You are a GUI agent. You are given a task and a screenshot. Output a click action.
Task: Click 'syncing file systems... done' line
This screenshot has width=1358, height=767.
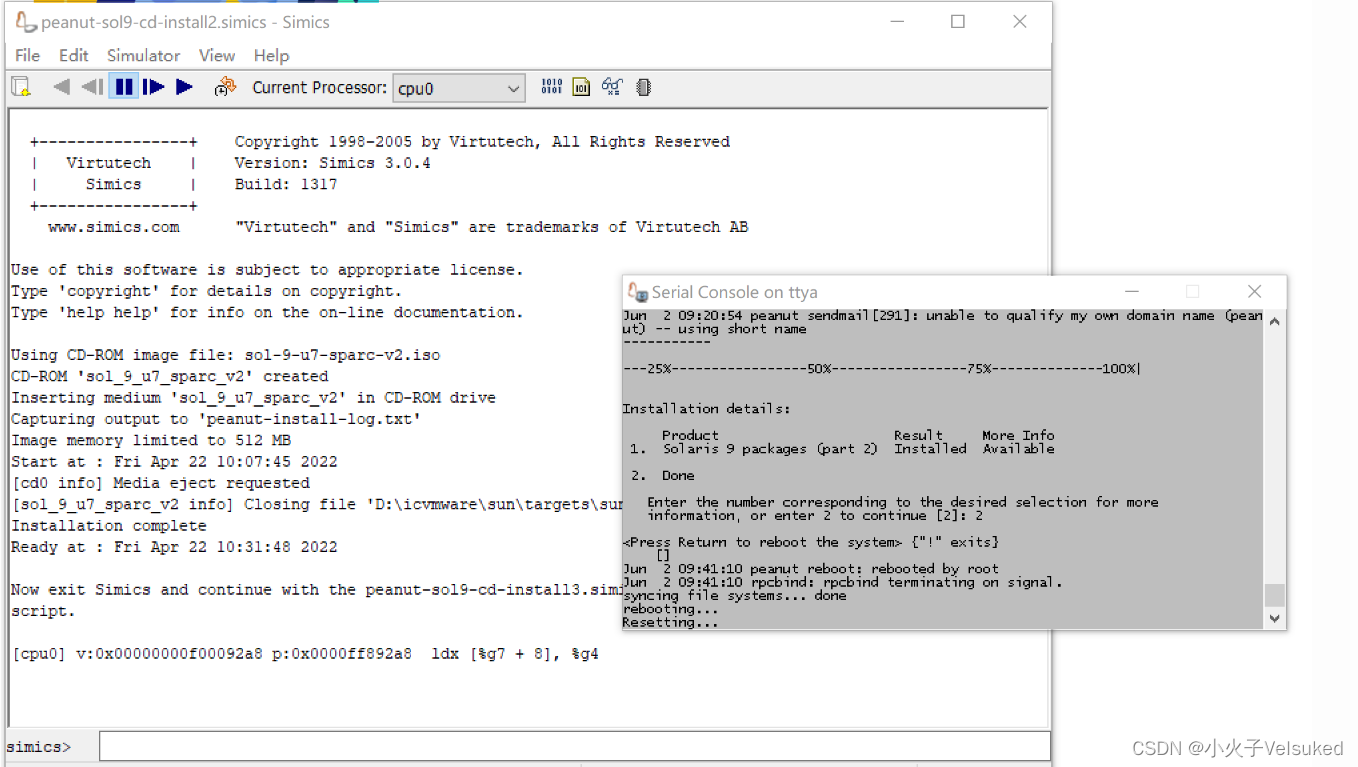pyautogui.click(x=734, y=596)
